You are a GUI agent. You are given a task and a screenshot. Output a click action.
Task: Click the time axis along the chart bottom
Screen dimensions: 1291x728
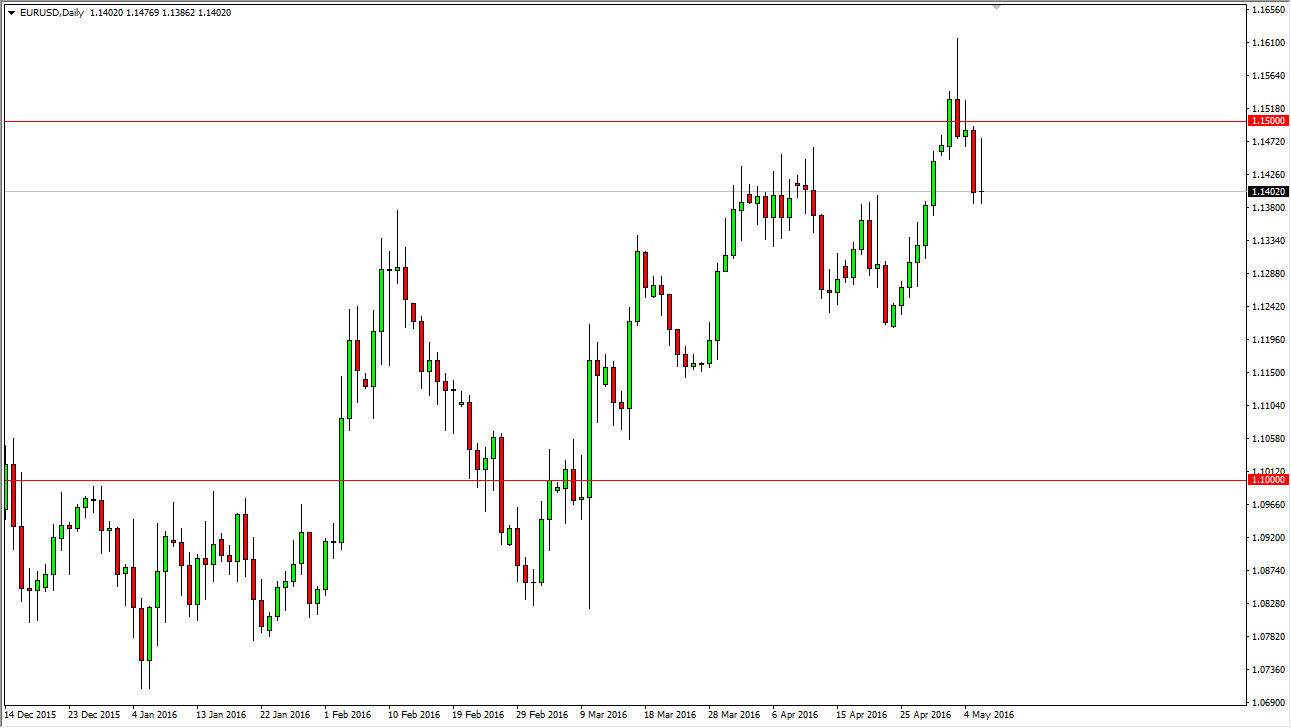click(x=600, y=716)
